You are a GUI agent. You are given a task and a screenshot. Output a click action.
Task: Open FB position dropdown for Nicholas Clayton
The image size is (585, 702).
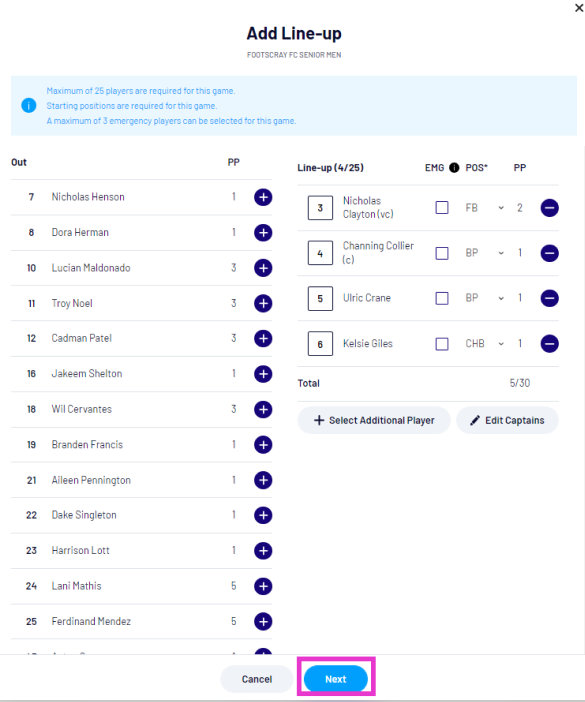pyautogui.click(x=485, y=208)
